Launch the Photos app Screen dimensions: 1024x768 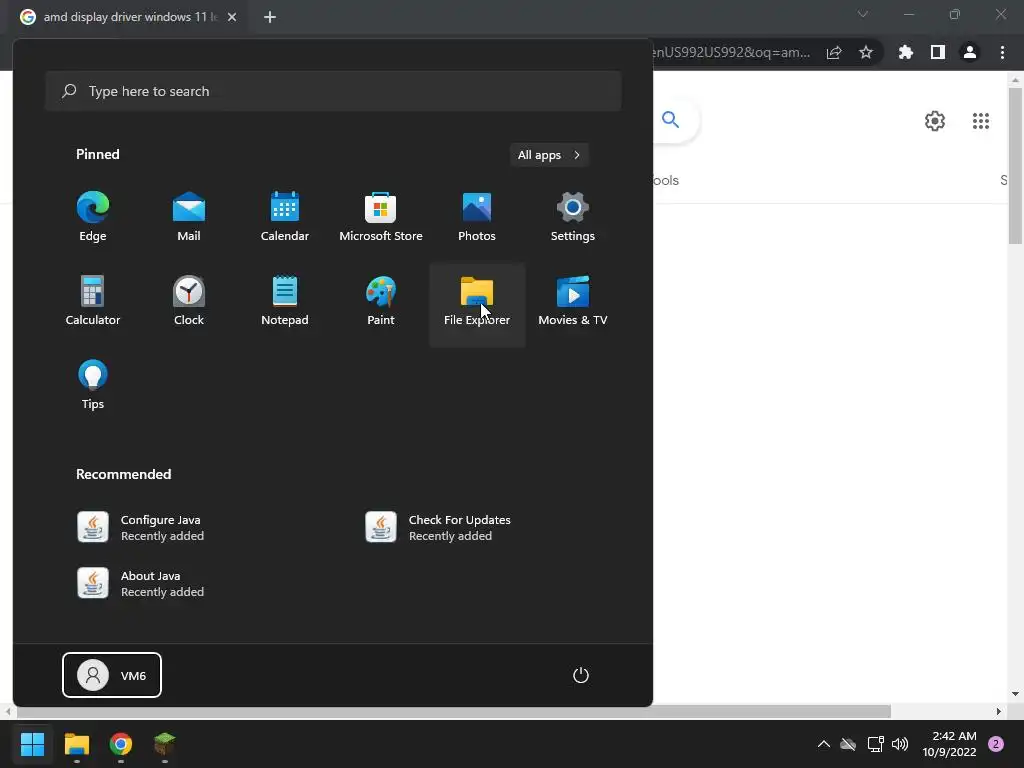pos(477,217)
